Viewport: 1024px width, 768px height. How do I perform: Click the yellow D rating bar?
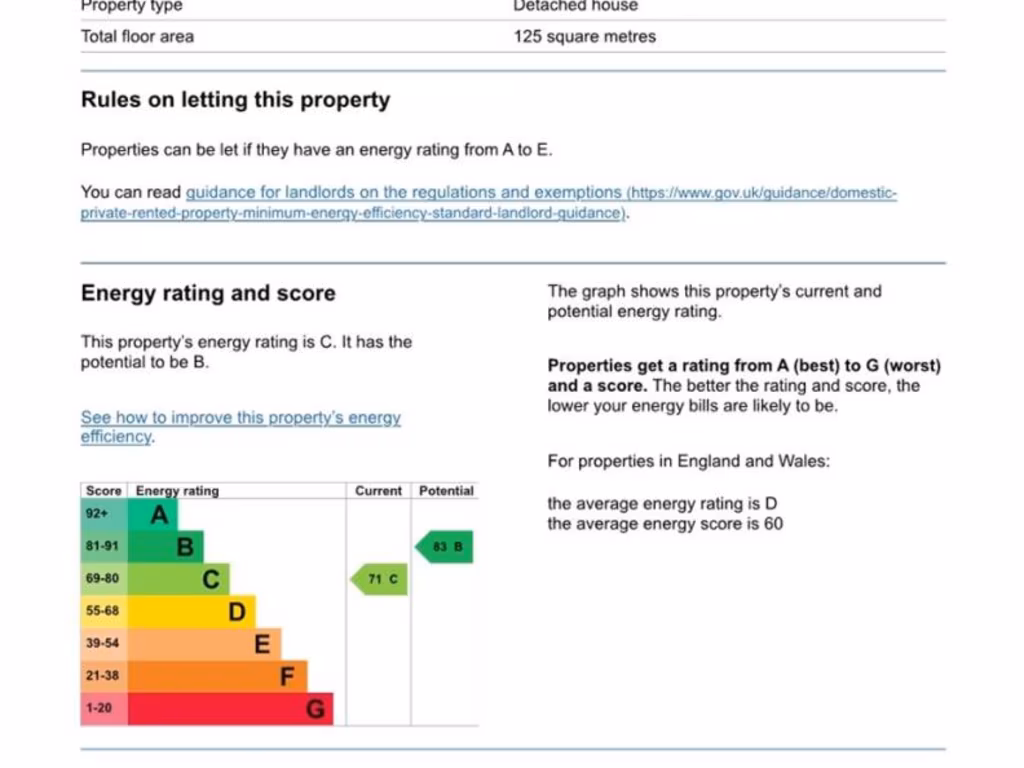pos(192,611)
